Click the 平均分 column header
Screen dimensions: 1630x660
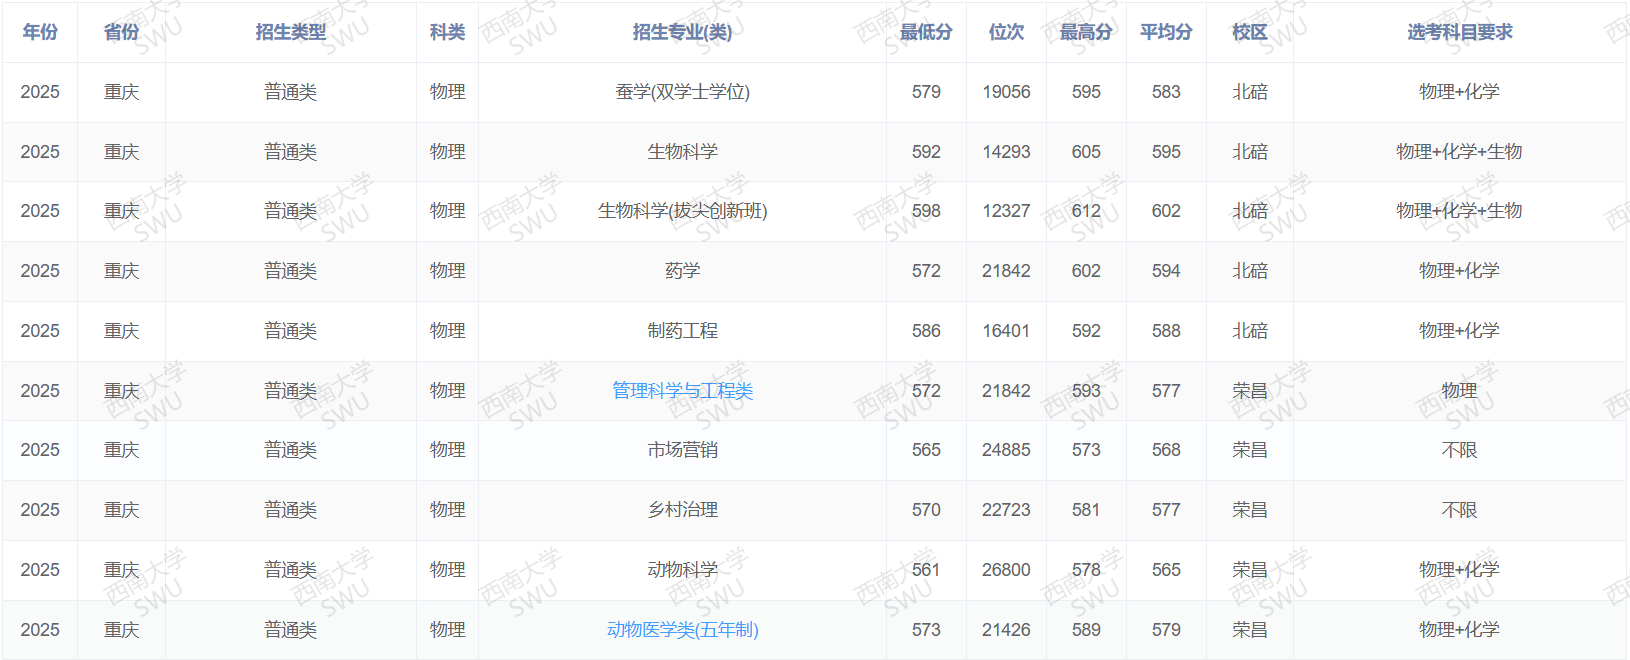tap(1166, 32)
